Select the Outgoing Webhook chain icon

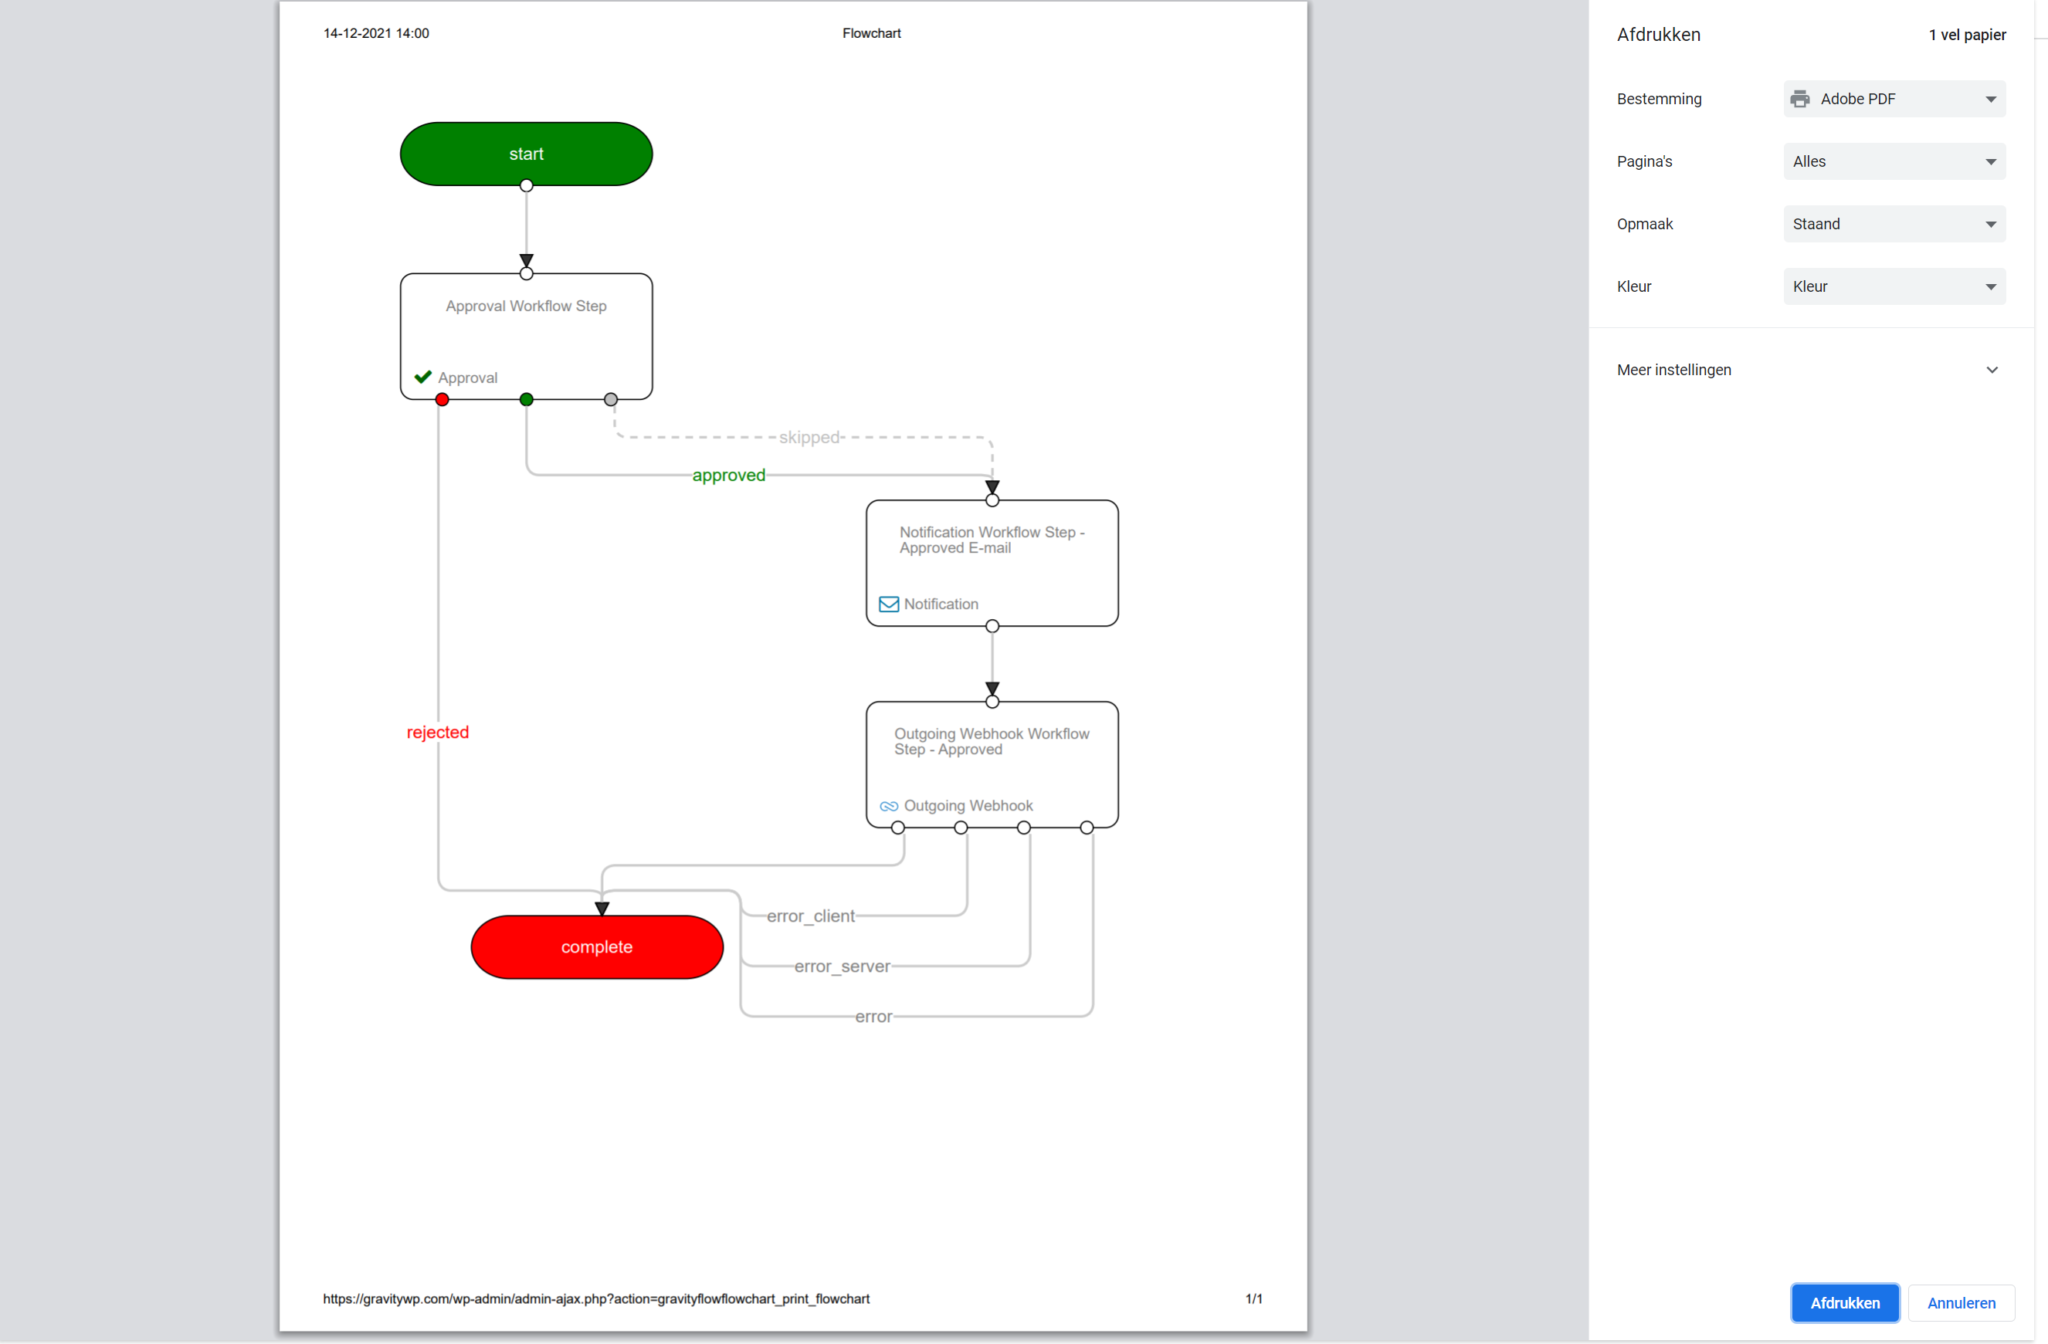(x=889, y=805)
